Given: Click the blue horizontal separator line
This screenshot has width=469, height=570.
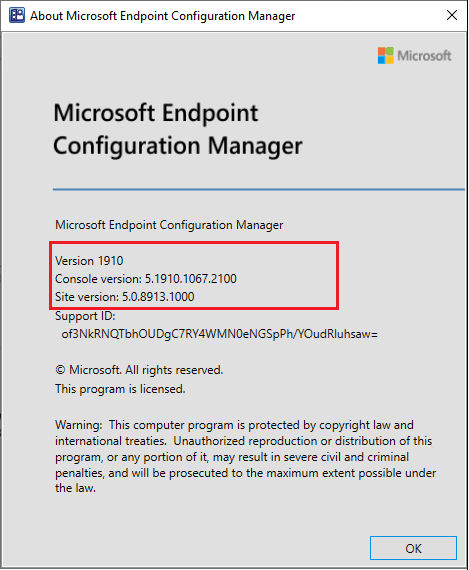Looking at the screenshot, I should coord(259,189).
